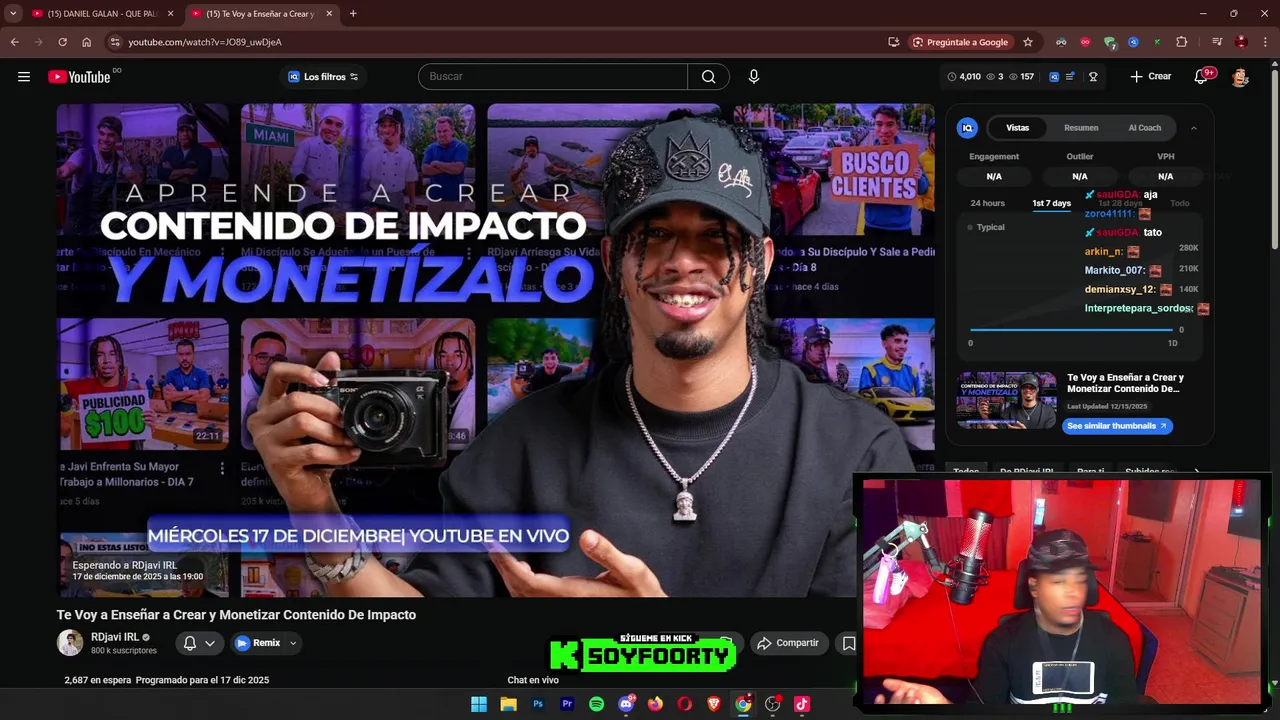Click the blue IQ icon in the stats bar
This screenshot has height=720, width=1280.
(1053, 77)
